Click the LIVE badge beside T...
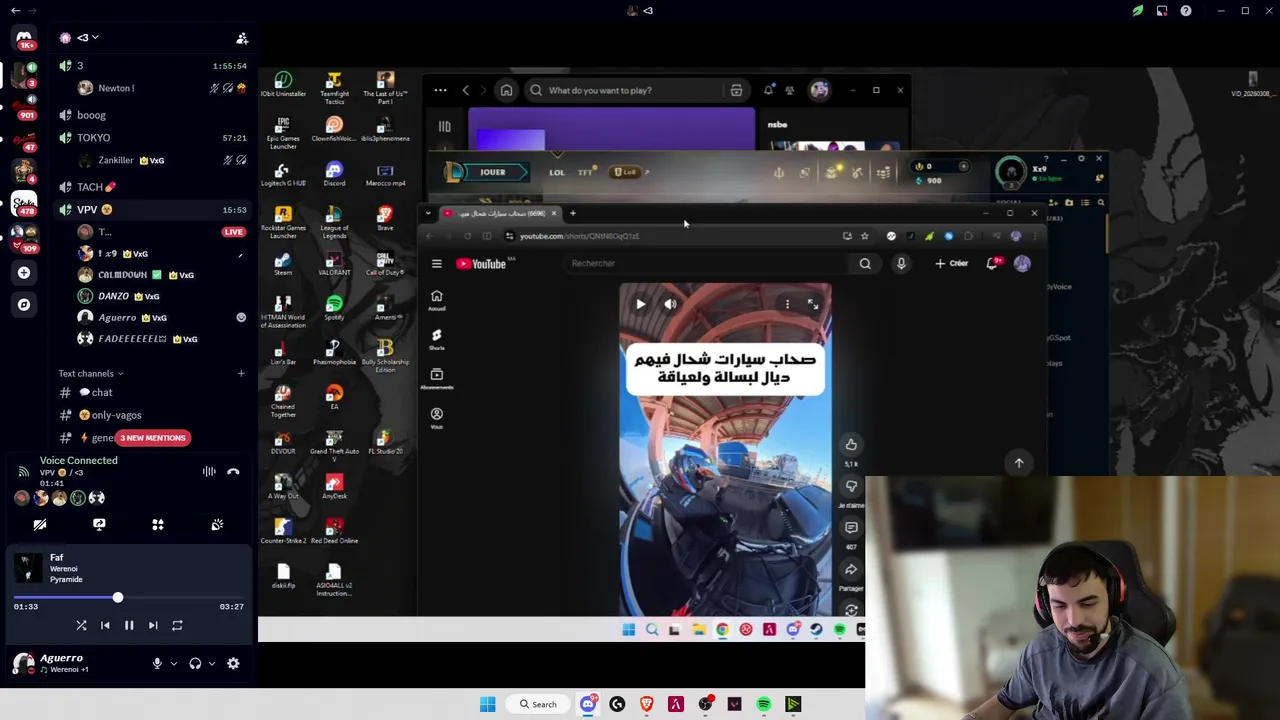Image resolution: width=1280 pixels, height=720 pixels. (233, 232)
